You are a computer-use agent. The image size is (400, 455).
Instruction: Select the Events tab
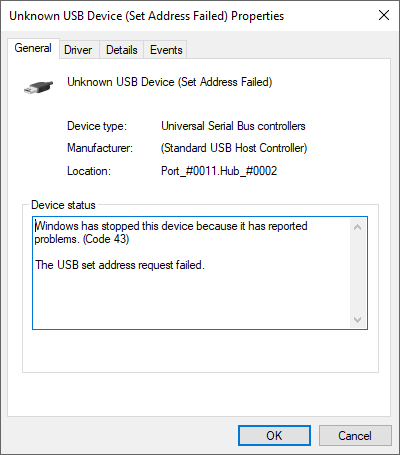(x=166, y=50)
